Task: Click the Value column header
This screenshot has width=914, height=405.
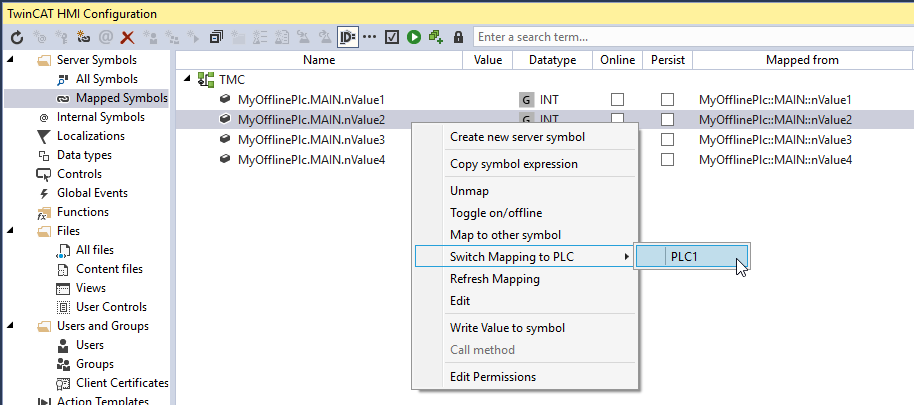Action: [x=488, y=60]
